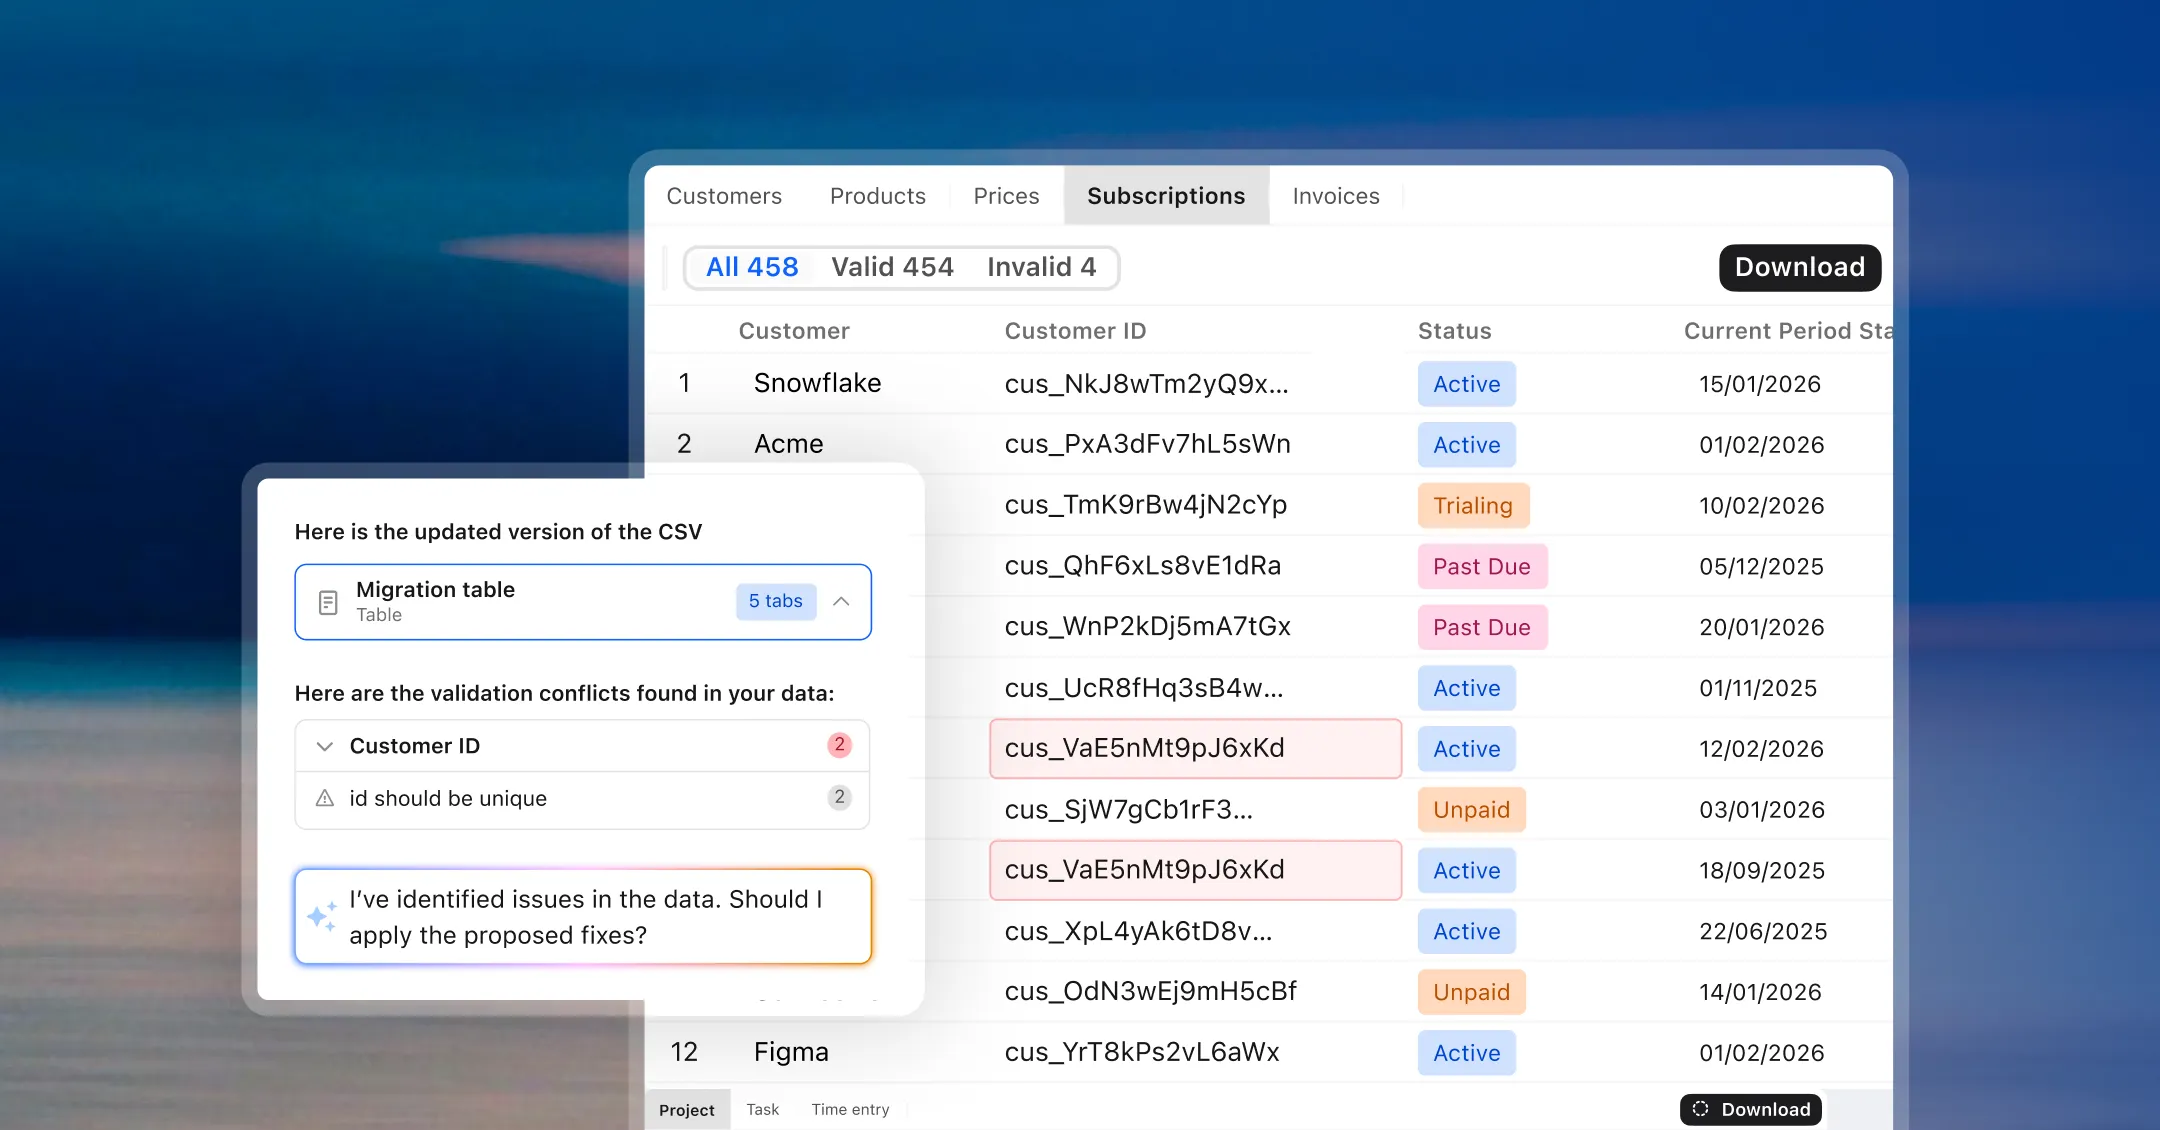Click the 5 tabs badge
This screenshot has width=2160, height=1130.
(x=775, y=601)
